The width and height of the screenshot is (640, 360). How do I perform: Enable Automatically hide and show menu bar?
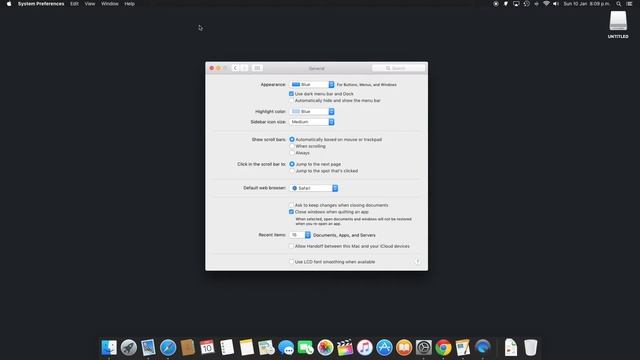coord(291,100)
